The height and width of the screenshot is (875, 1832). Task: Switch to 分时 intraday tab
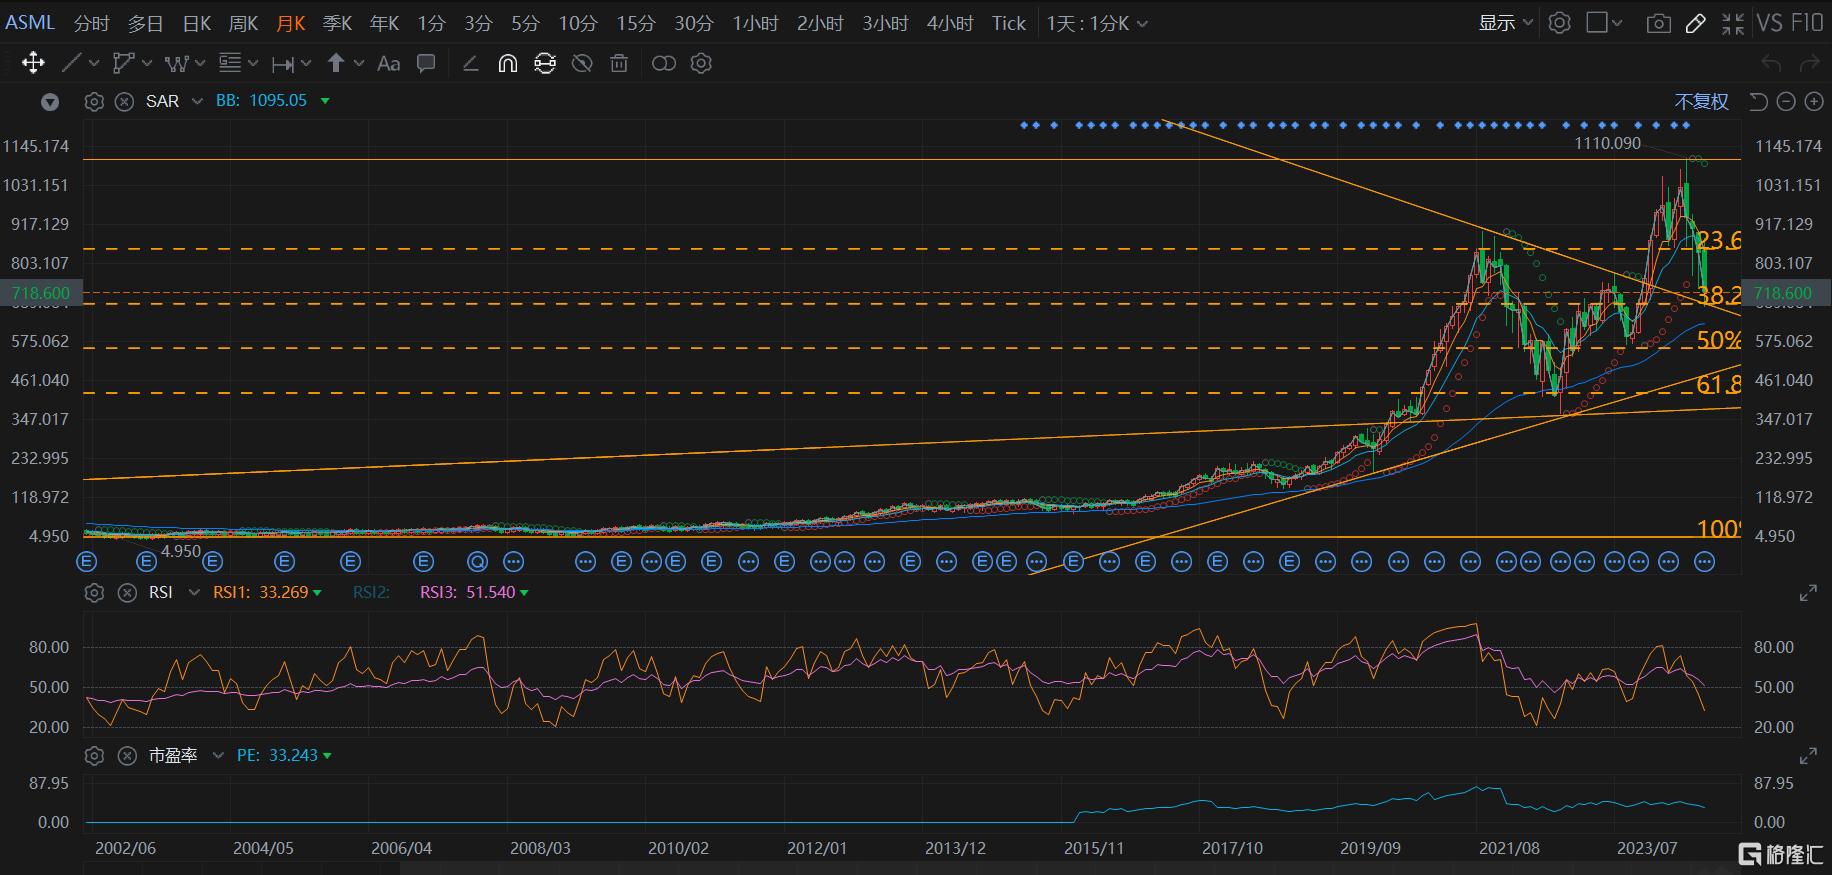91,22
